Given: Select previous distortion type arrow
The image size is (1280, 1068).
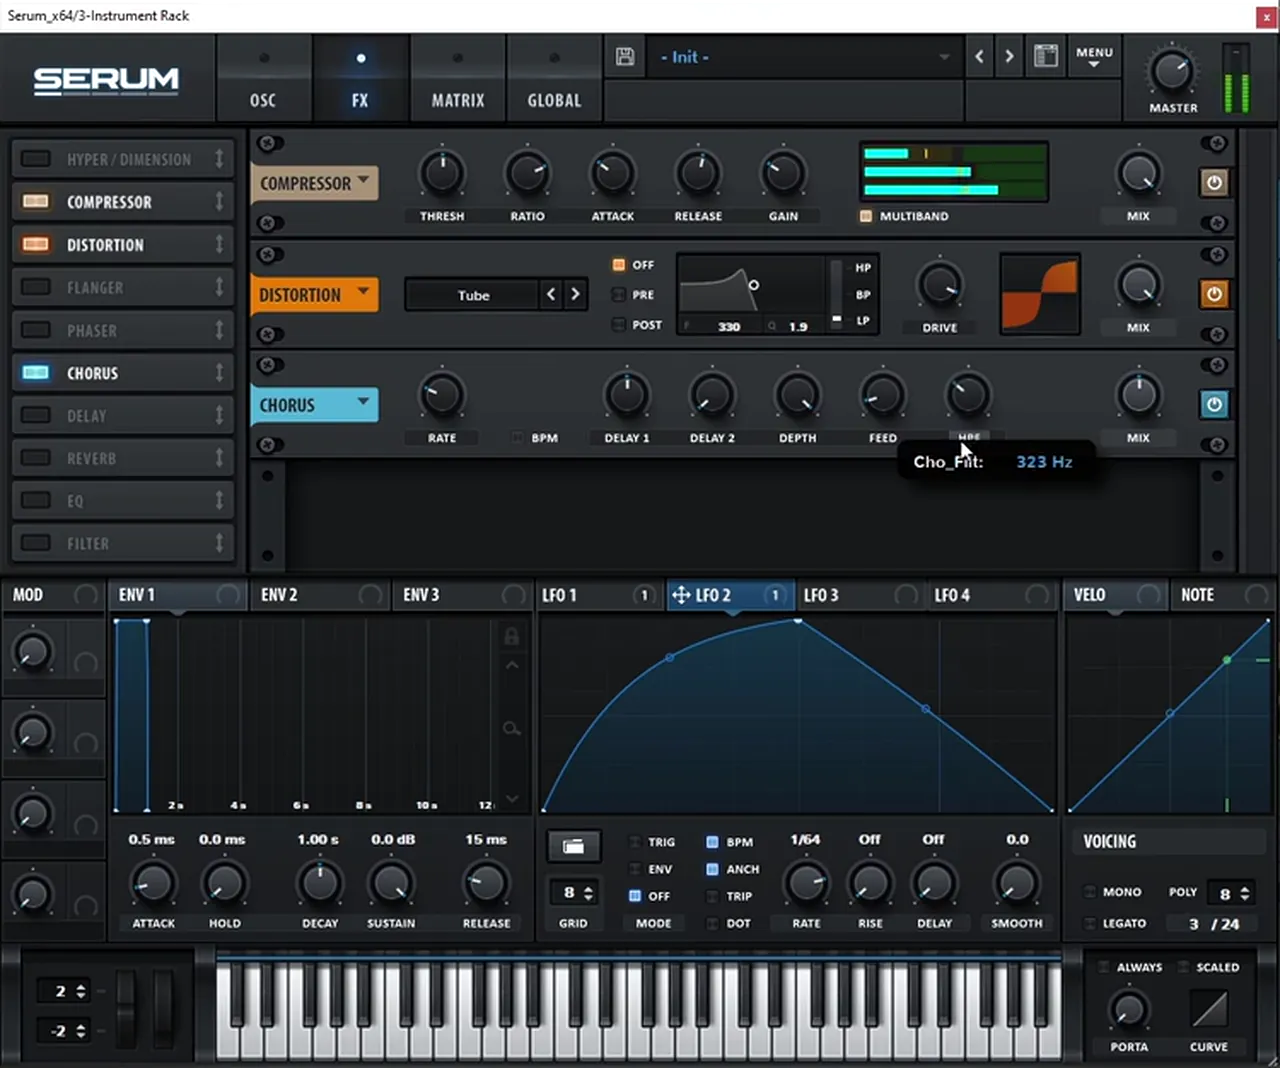Looking at the screenshot, I should (551, 294).
